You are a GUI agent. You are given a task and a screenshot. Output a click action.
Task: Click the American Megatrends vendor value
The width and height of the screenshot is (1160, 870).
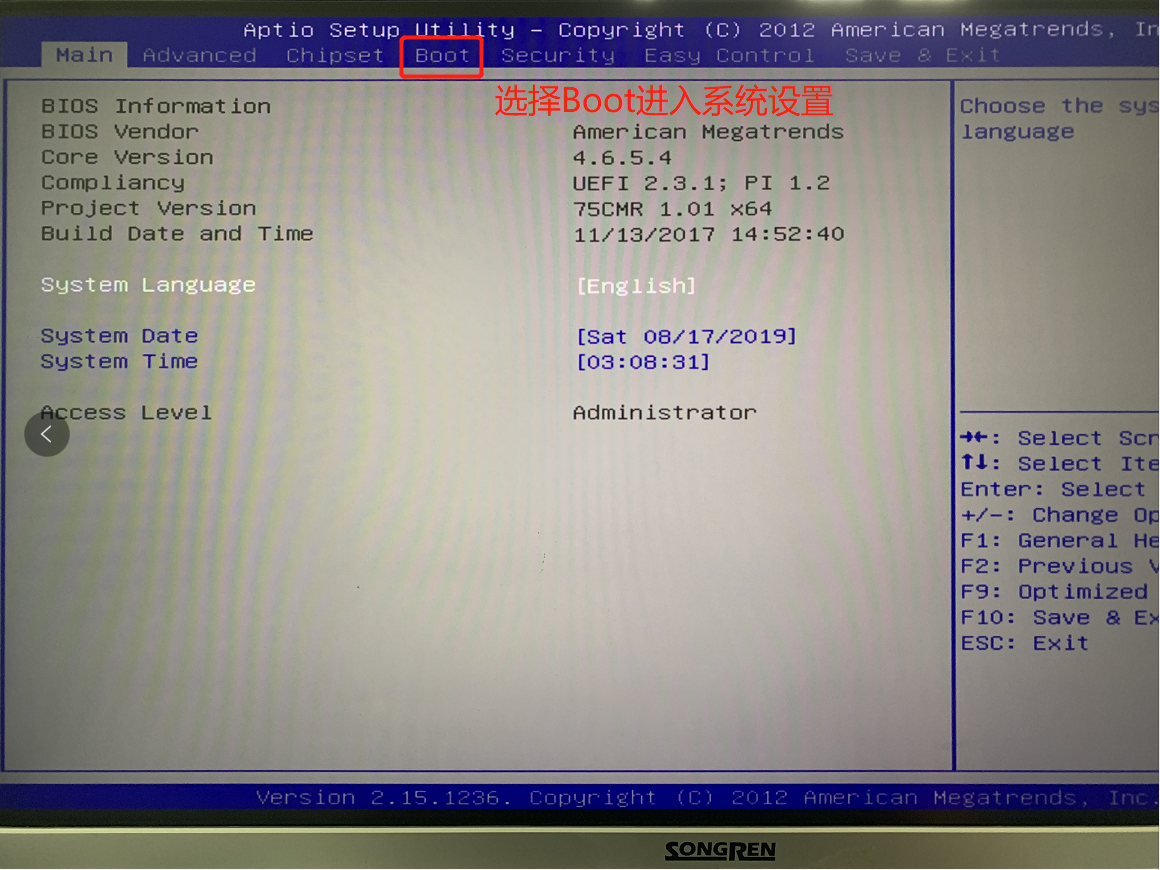click(708, 132)
